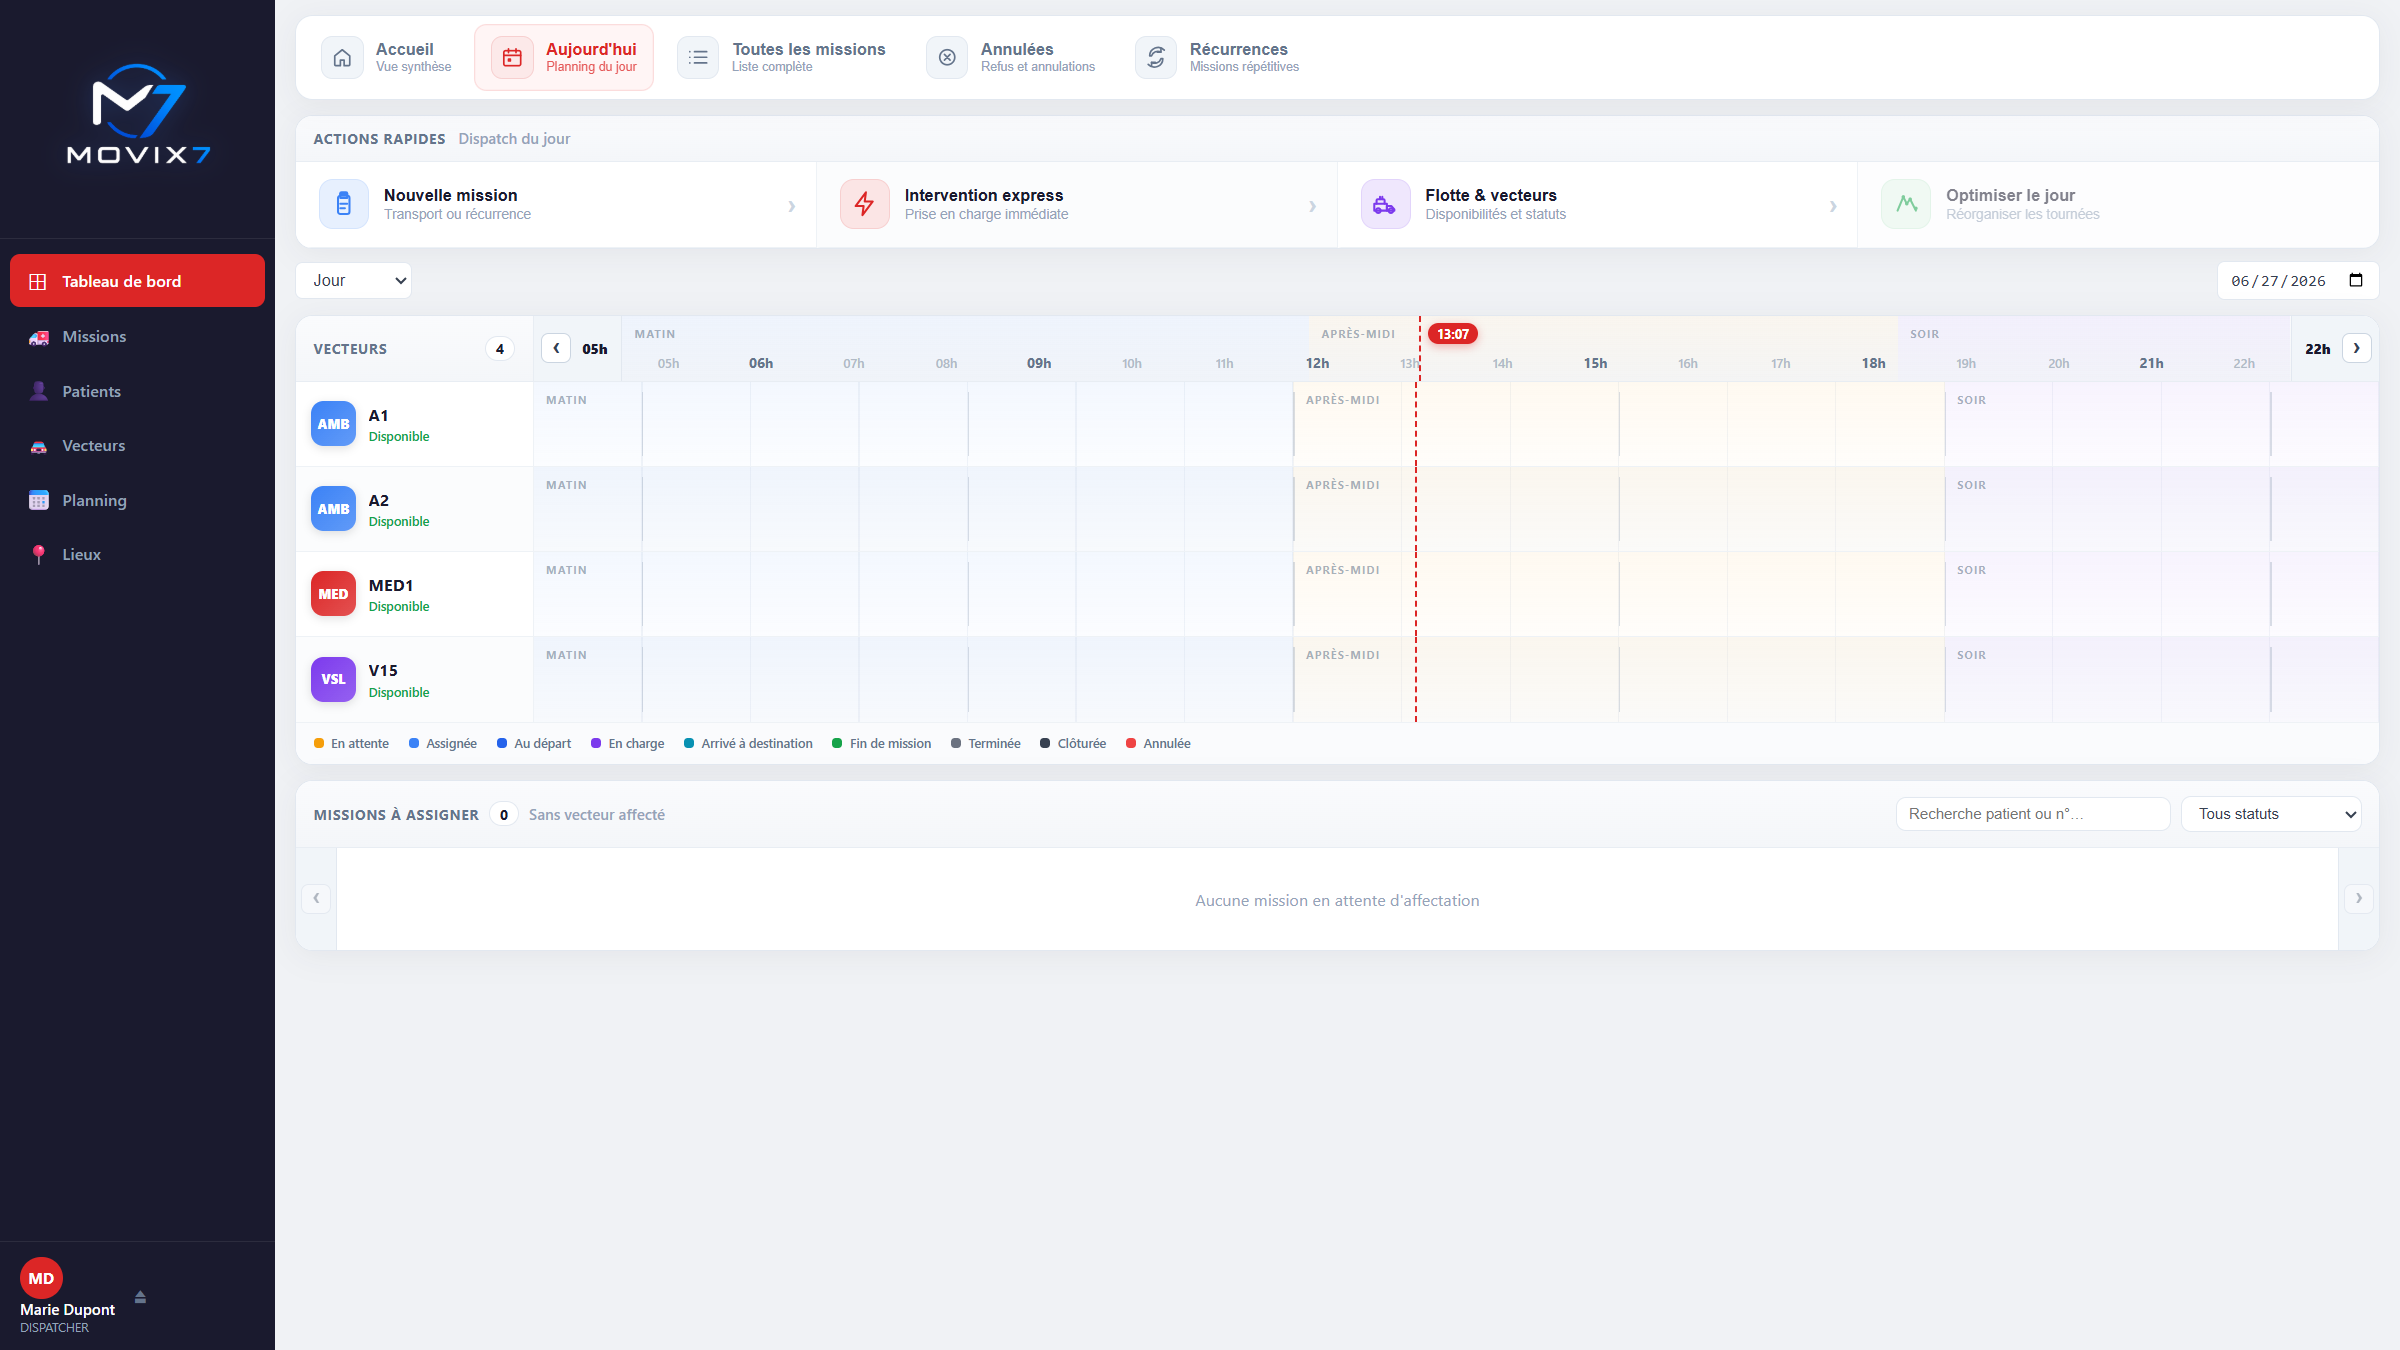Image resolution: width=2400 pixels, height=1350 pixels.
Task: Show next unassigned missions with right arrow
Action: point(2359,898)
